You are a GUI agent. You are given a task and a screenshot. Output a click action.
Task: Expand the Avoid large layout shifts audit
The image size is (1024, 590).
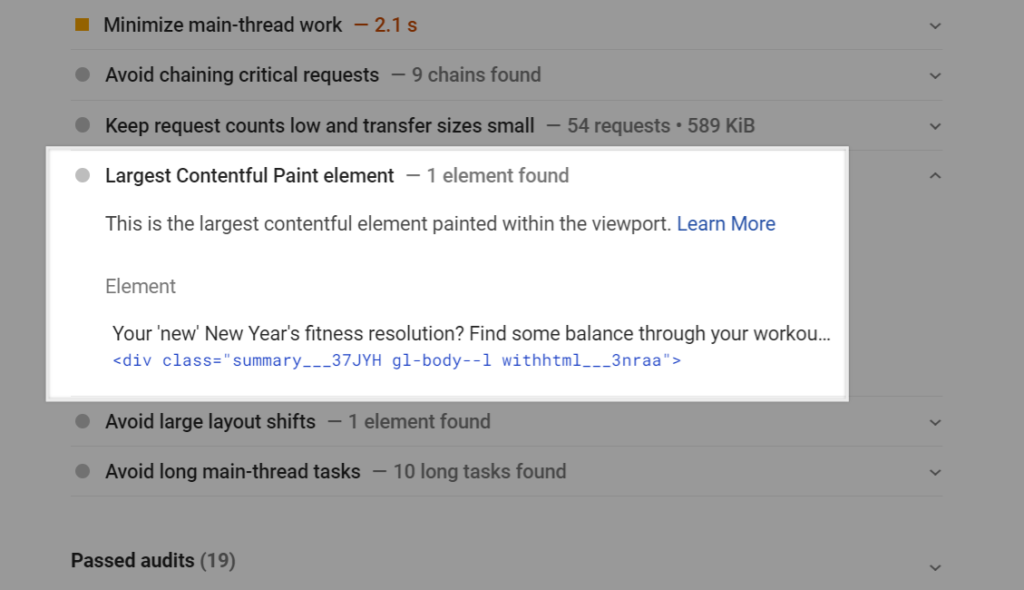[x=934, y=421]
